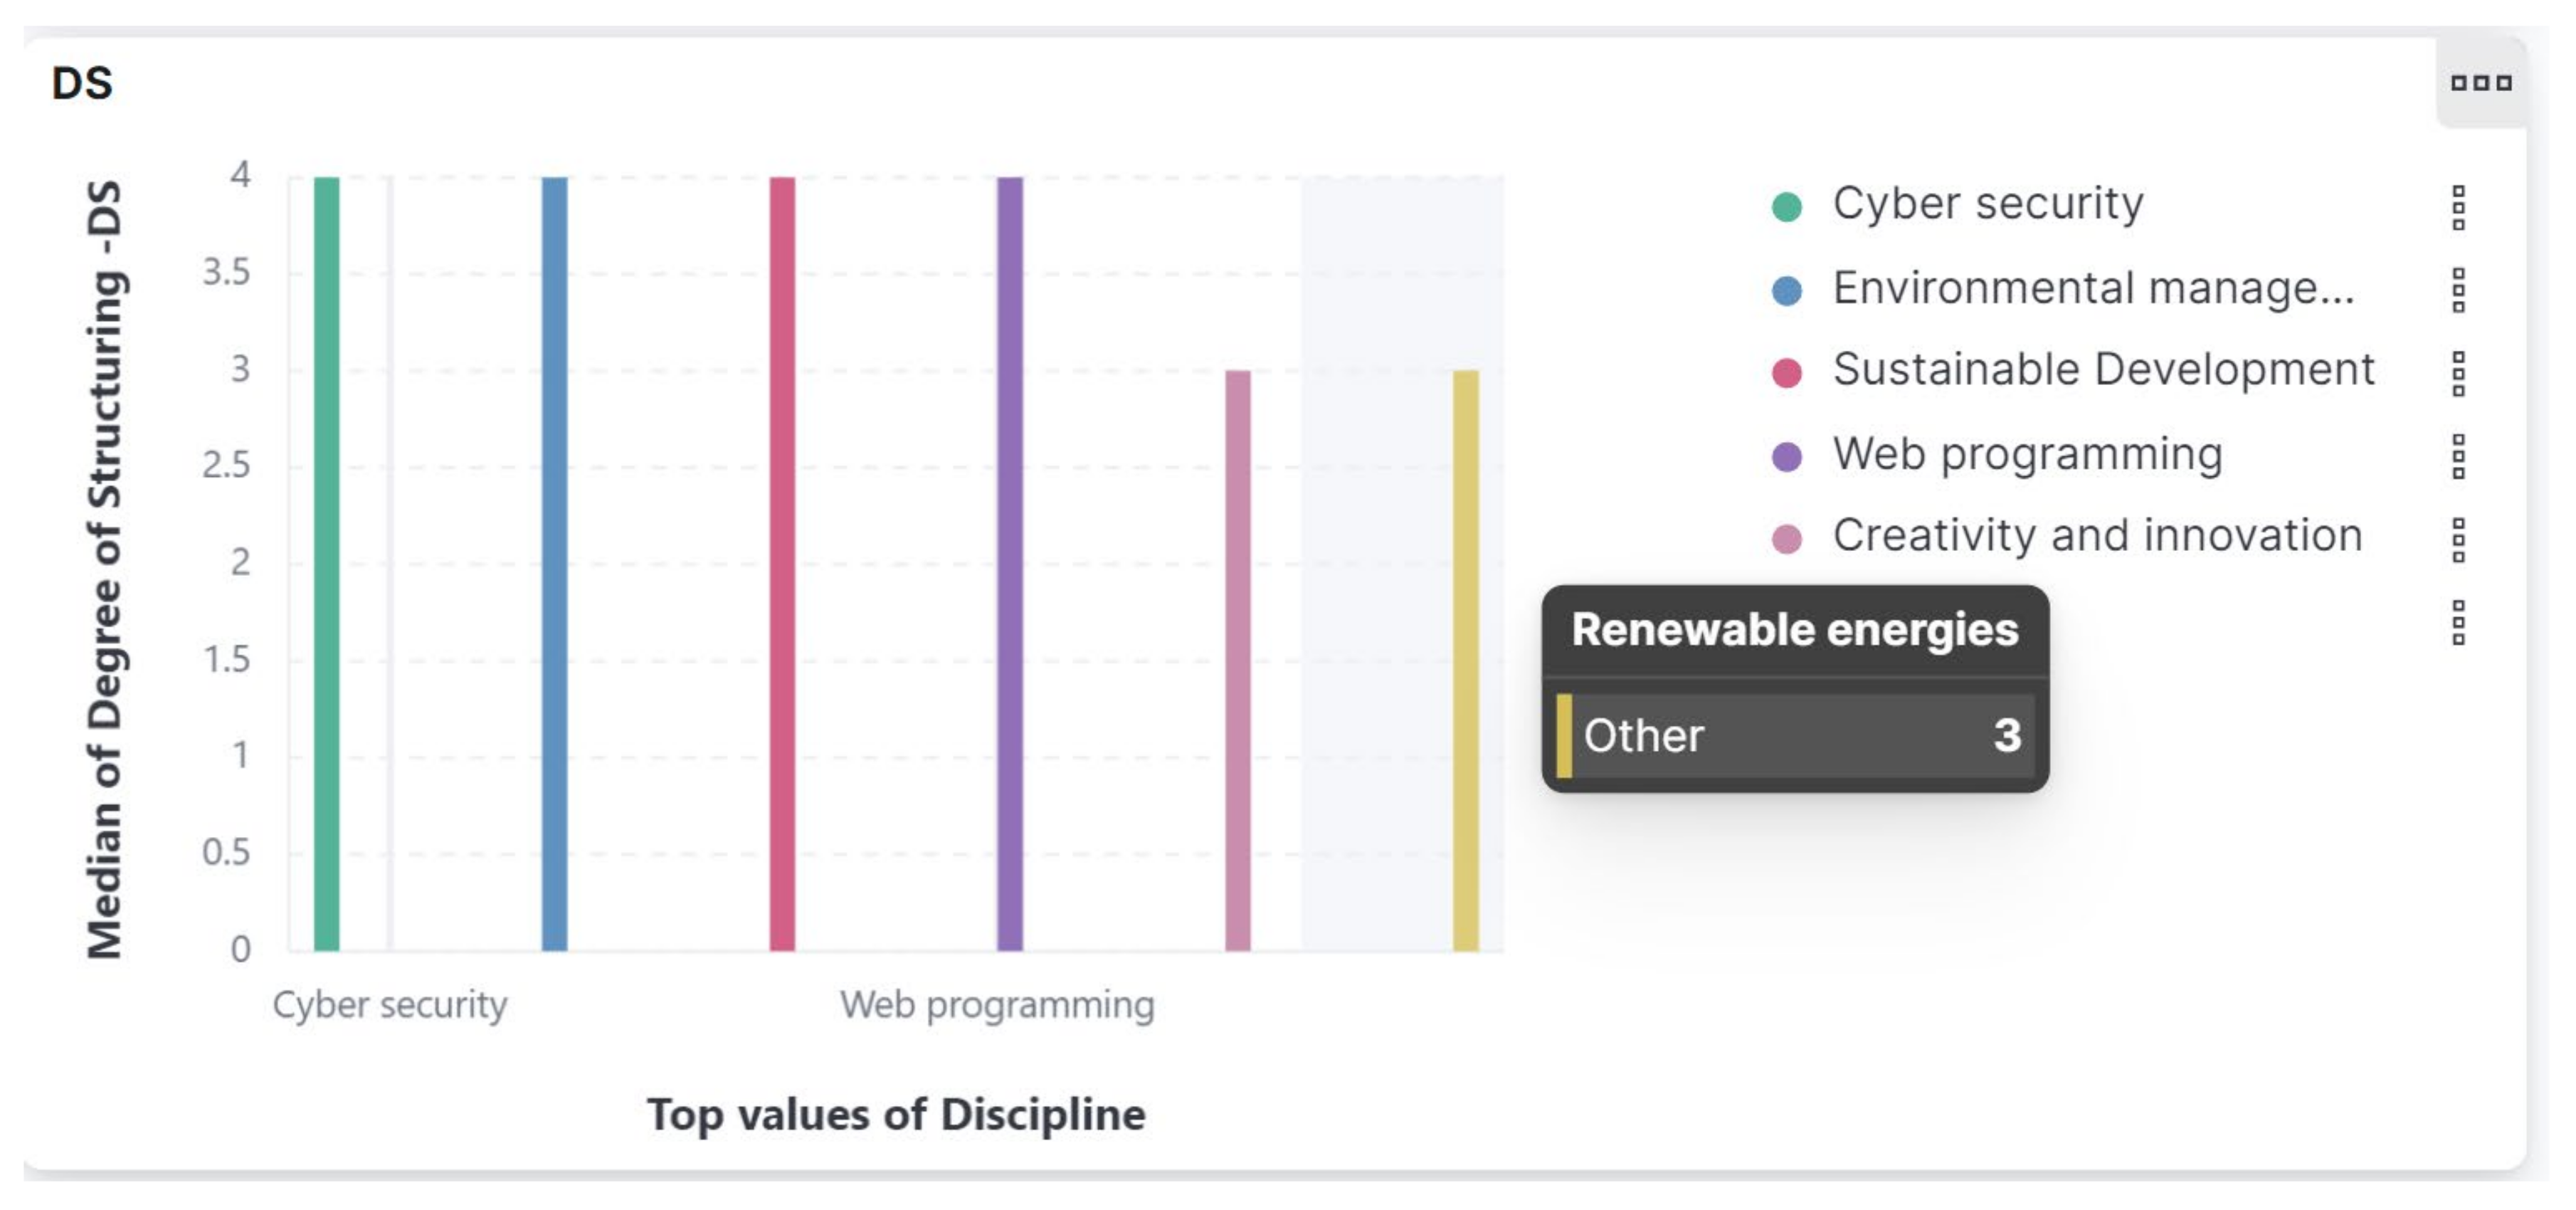
Task: Open the DS panel options menu
Action: click(2480, 83)
